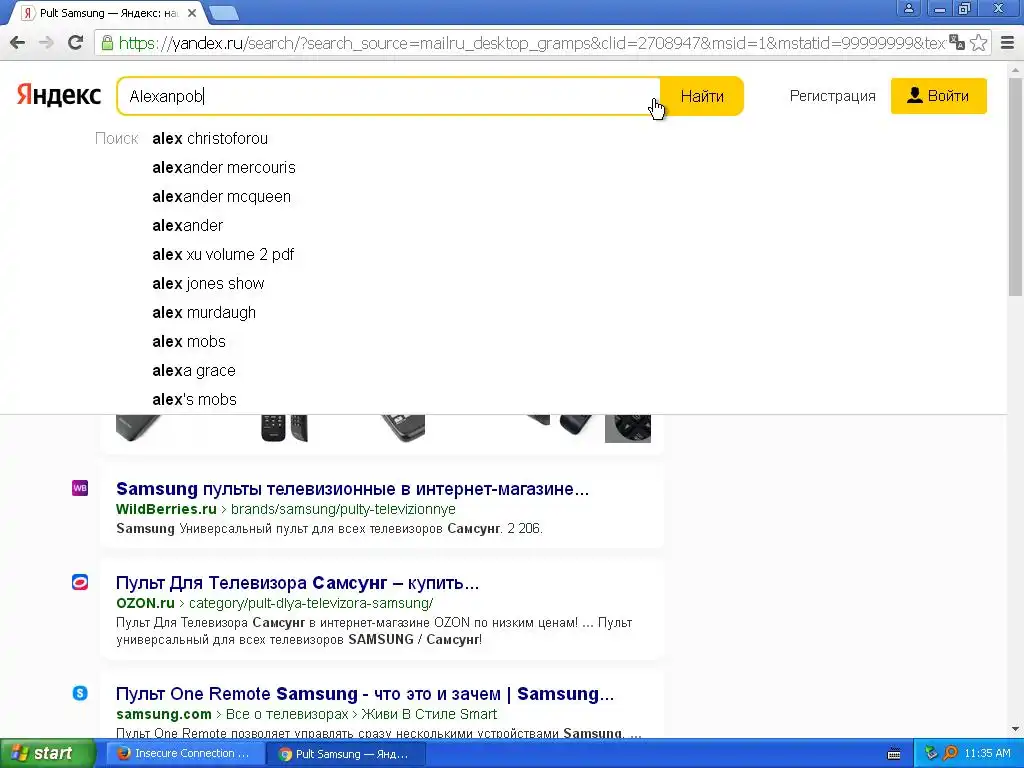The height and width of the screenshot is (768, 1024).
Task: Select suggestion alex jones show
Action: tap(208, 283)
